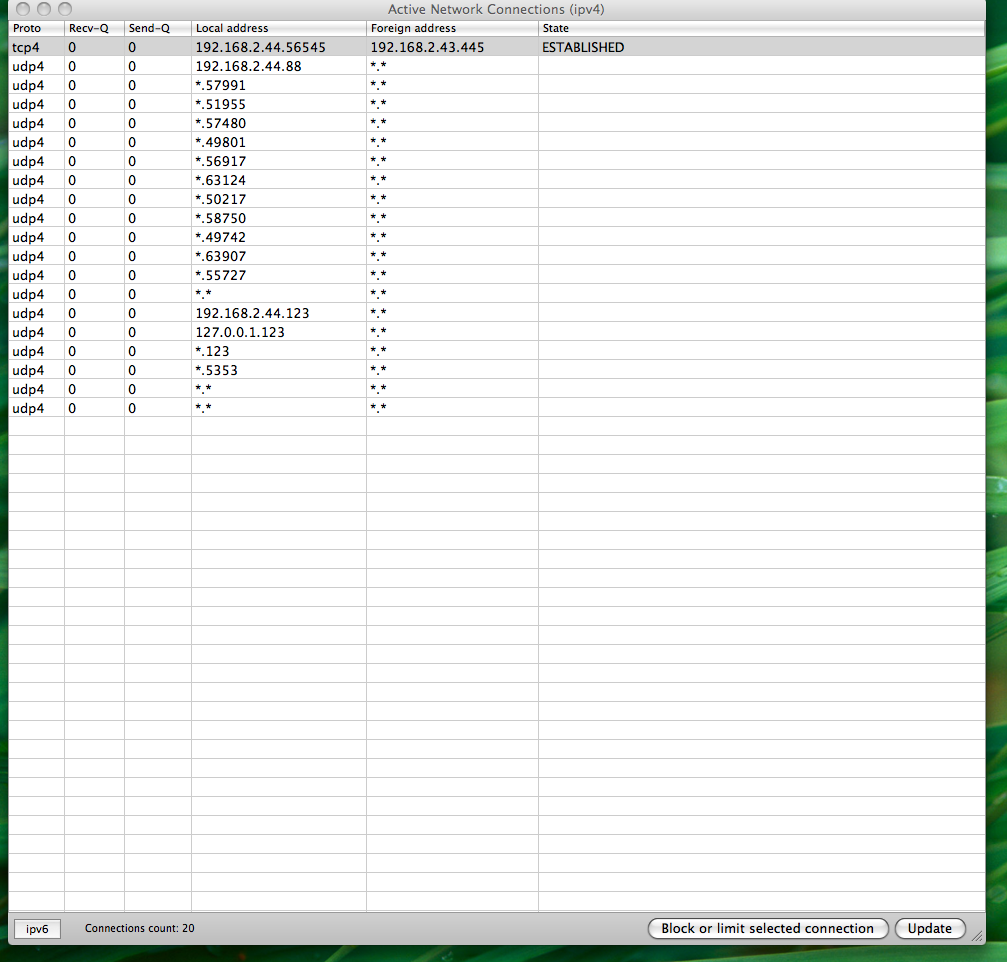
Task: Click the Active Network Connections (ipv4) title
Action: click(x=496, y=10)
